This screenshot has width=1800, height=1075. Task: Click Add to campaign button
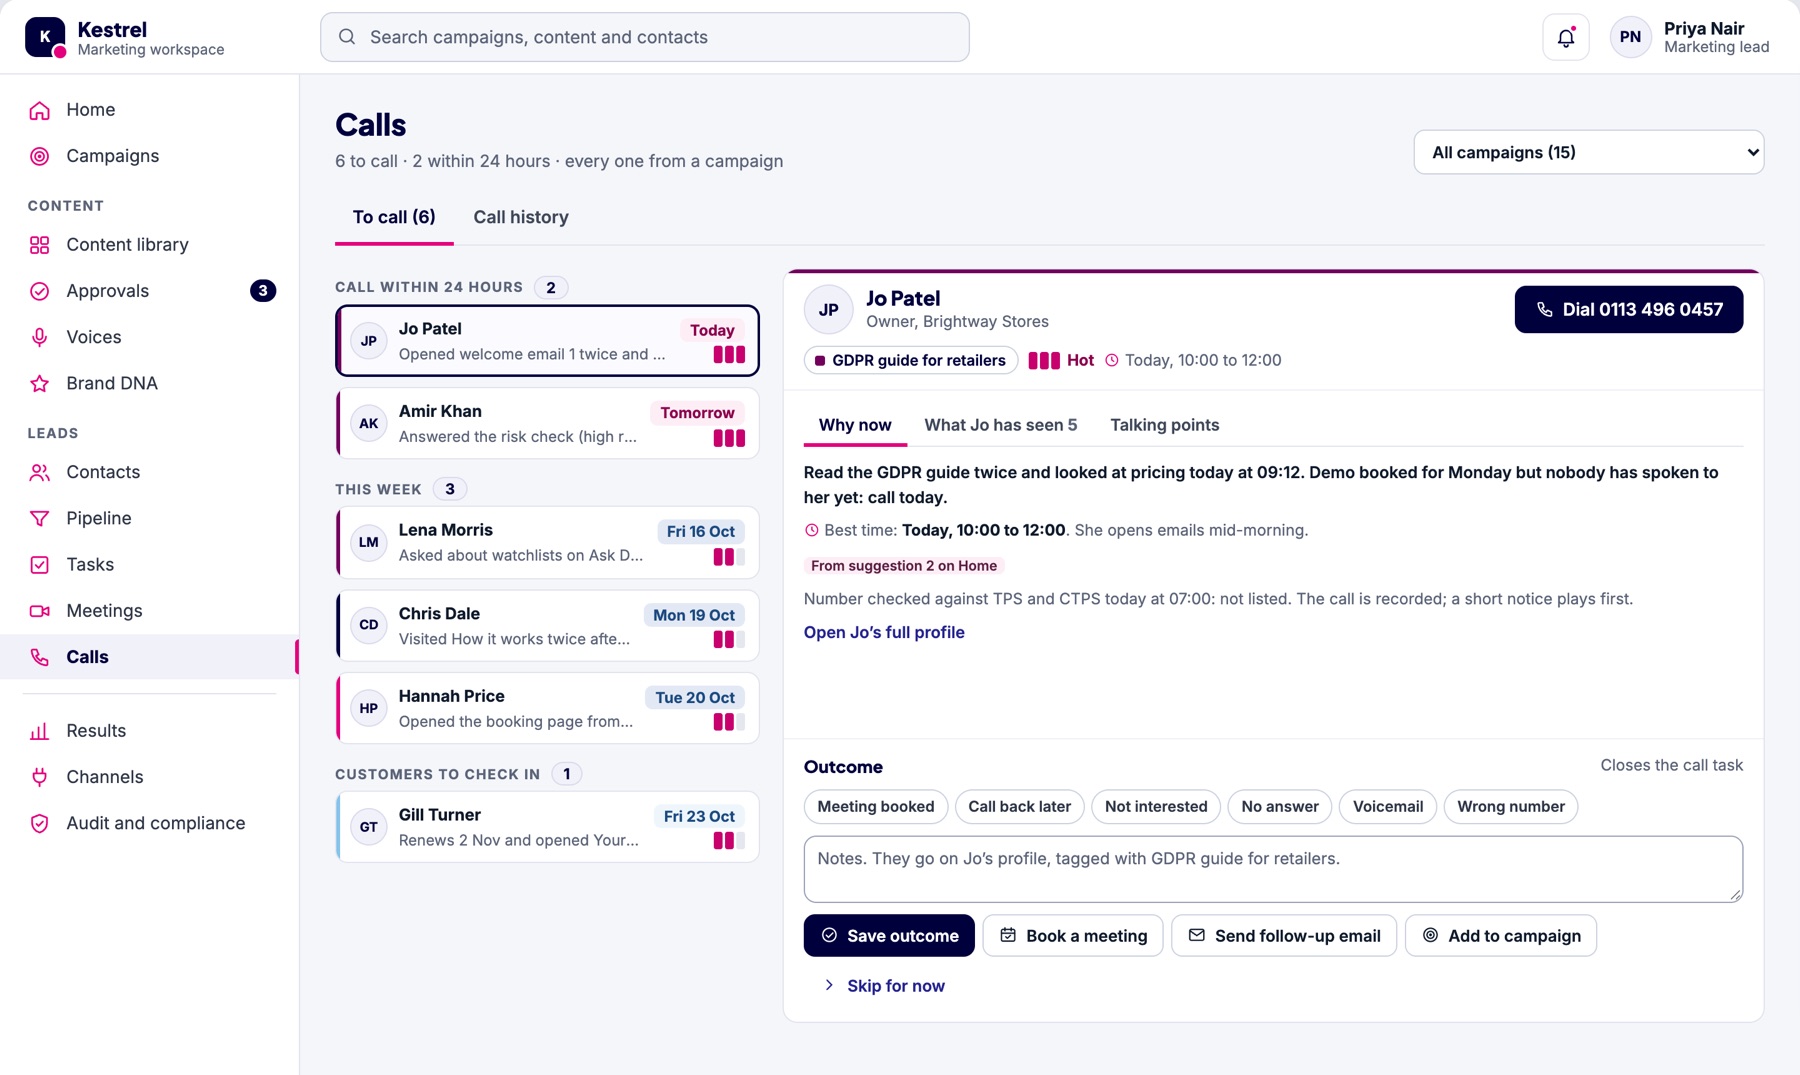[x=1501, y=936]
